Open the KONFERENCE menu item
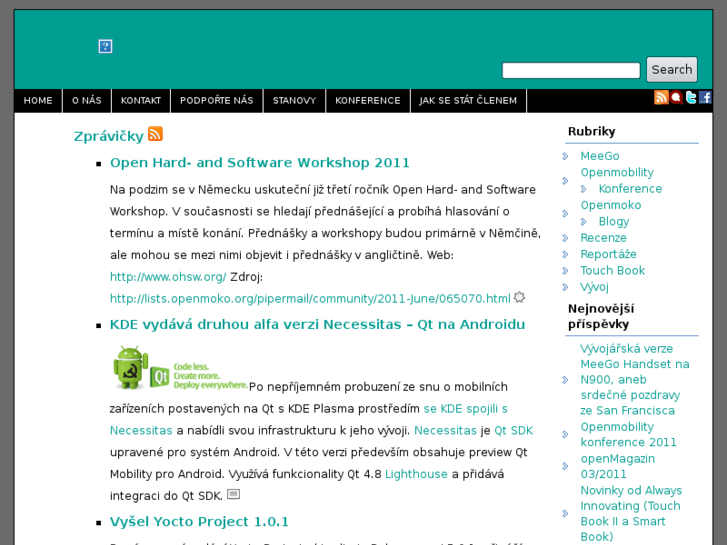727x545 pixels. [367, 101]
